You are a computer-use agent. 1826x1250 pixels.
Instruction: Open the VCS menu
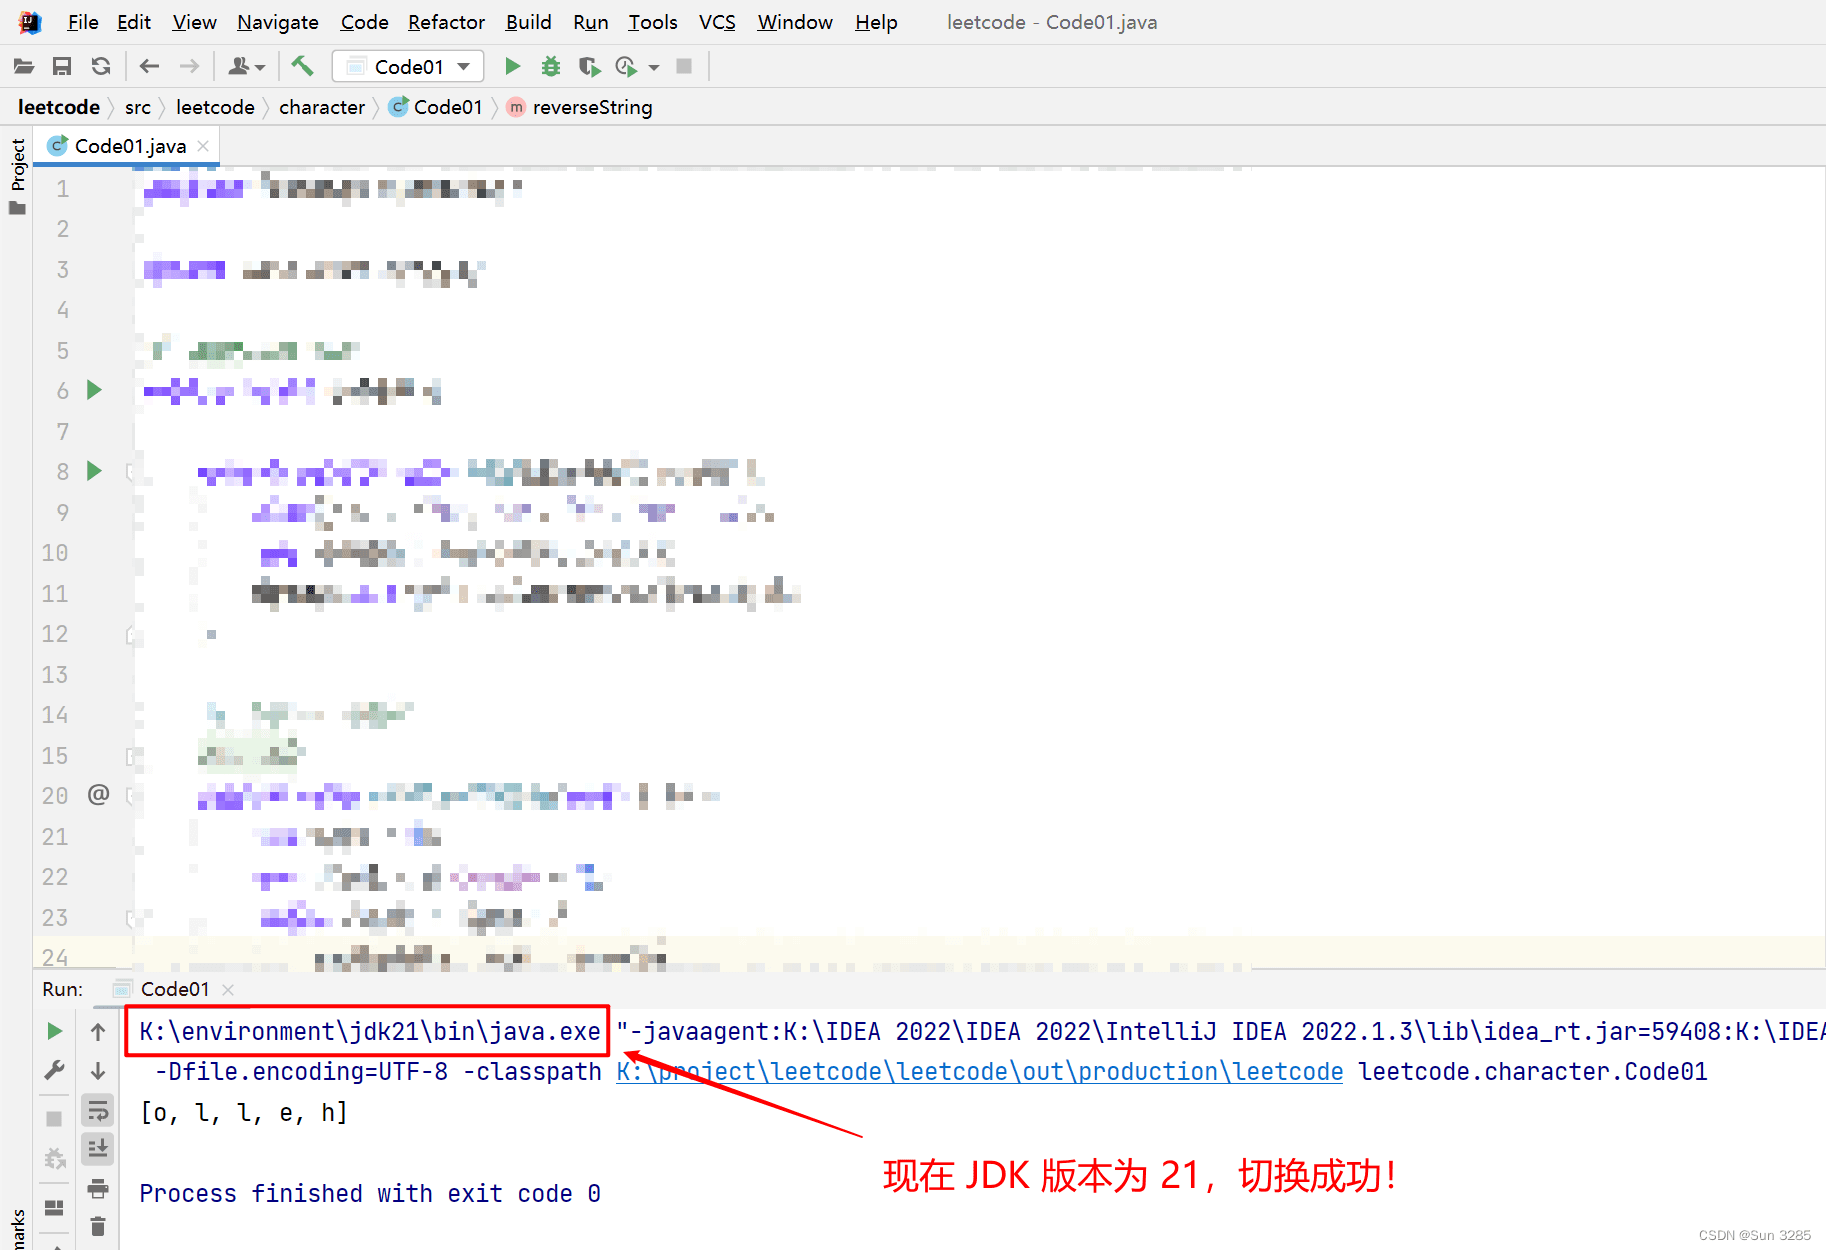(717, 22)
